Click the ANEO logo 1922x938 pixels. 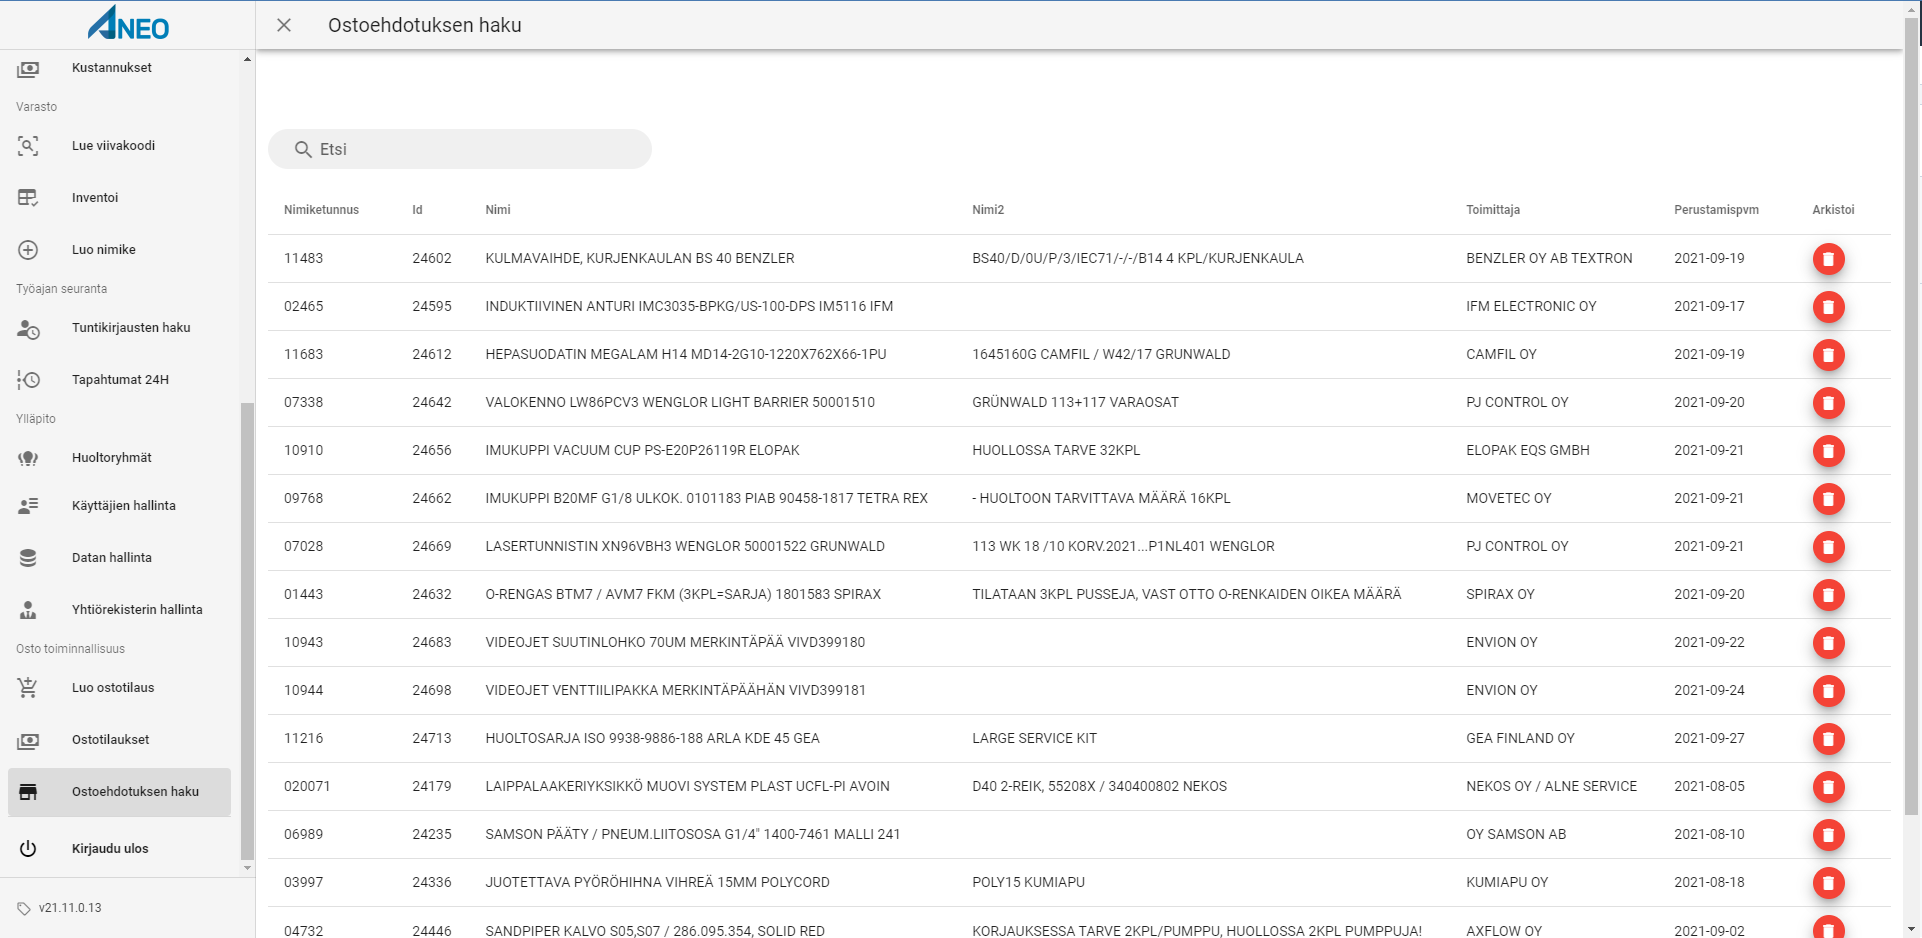click(128, 24)
